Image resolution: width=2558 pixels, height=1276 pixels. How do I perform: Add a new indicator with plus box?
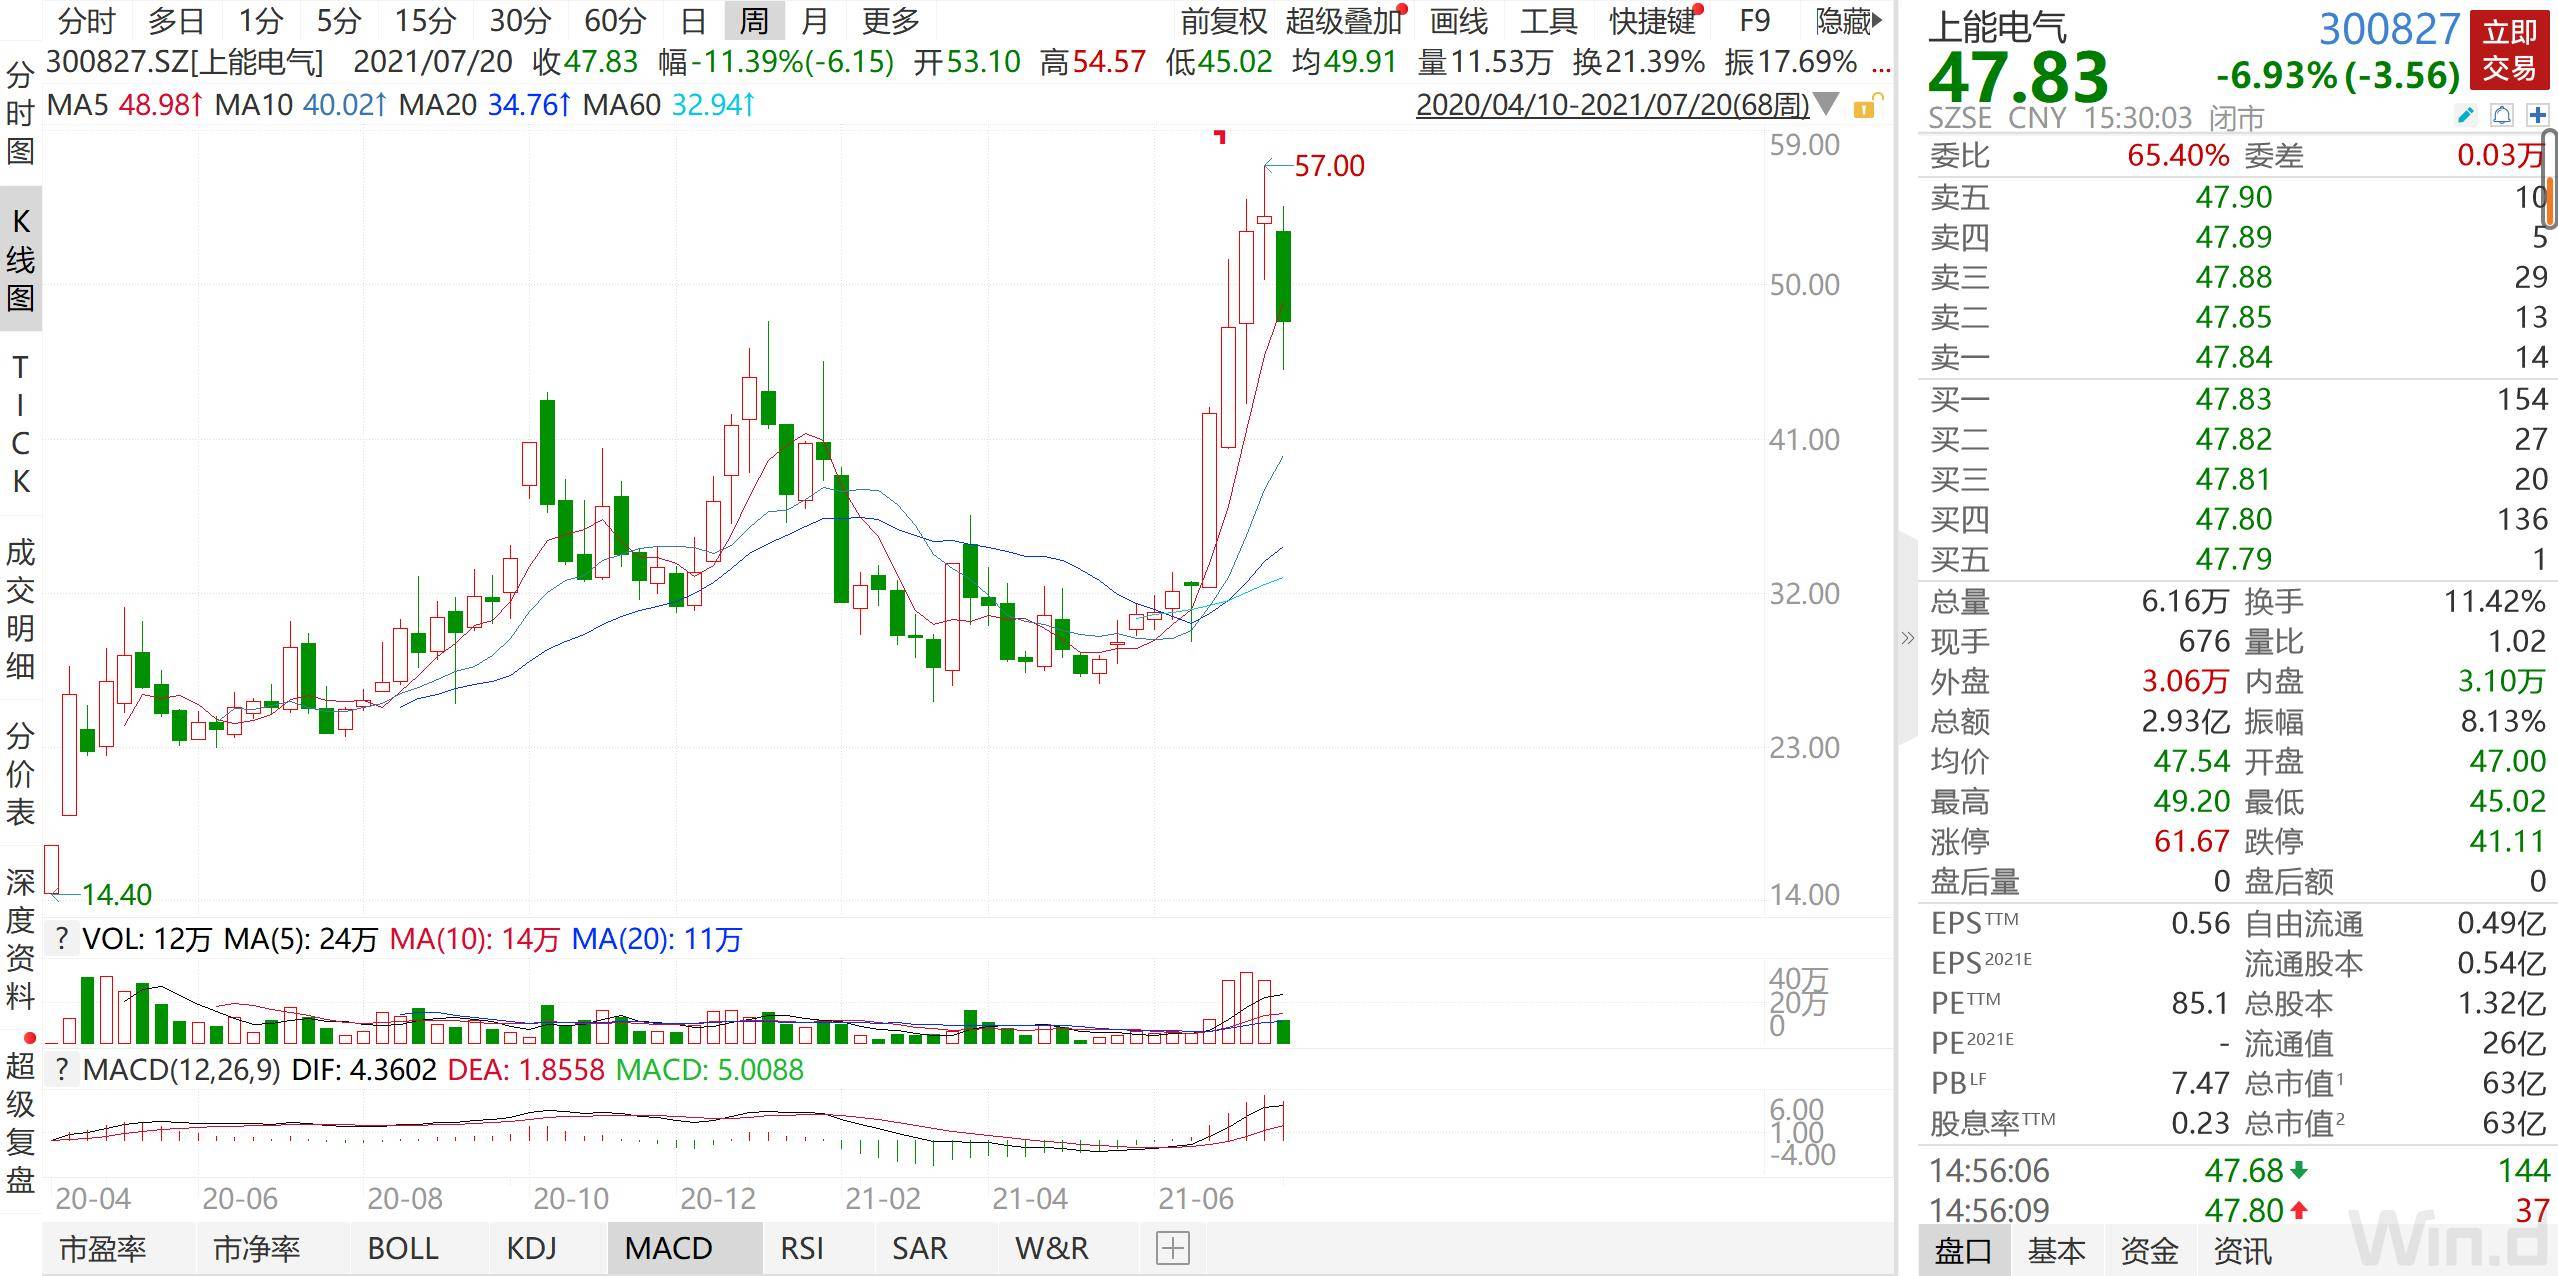[x=1173, y=1248]
